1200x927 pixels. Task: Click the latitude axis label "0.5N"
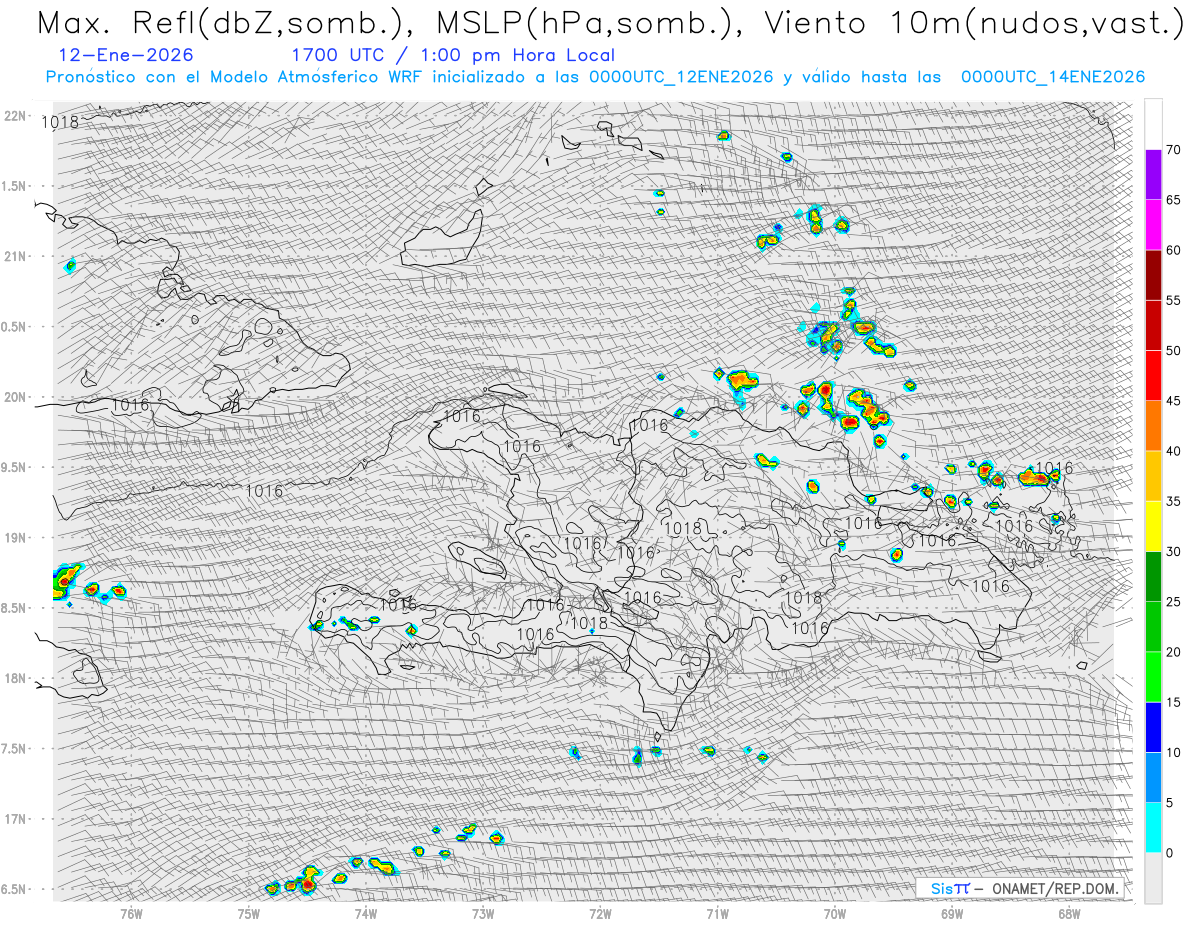[x=15, y=327]
